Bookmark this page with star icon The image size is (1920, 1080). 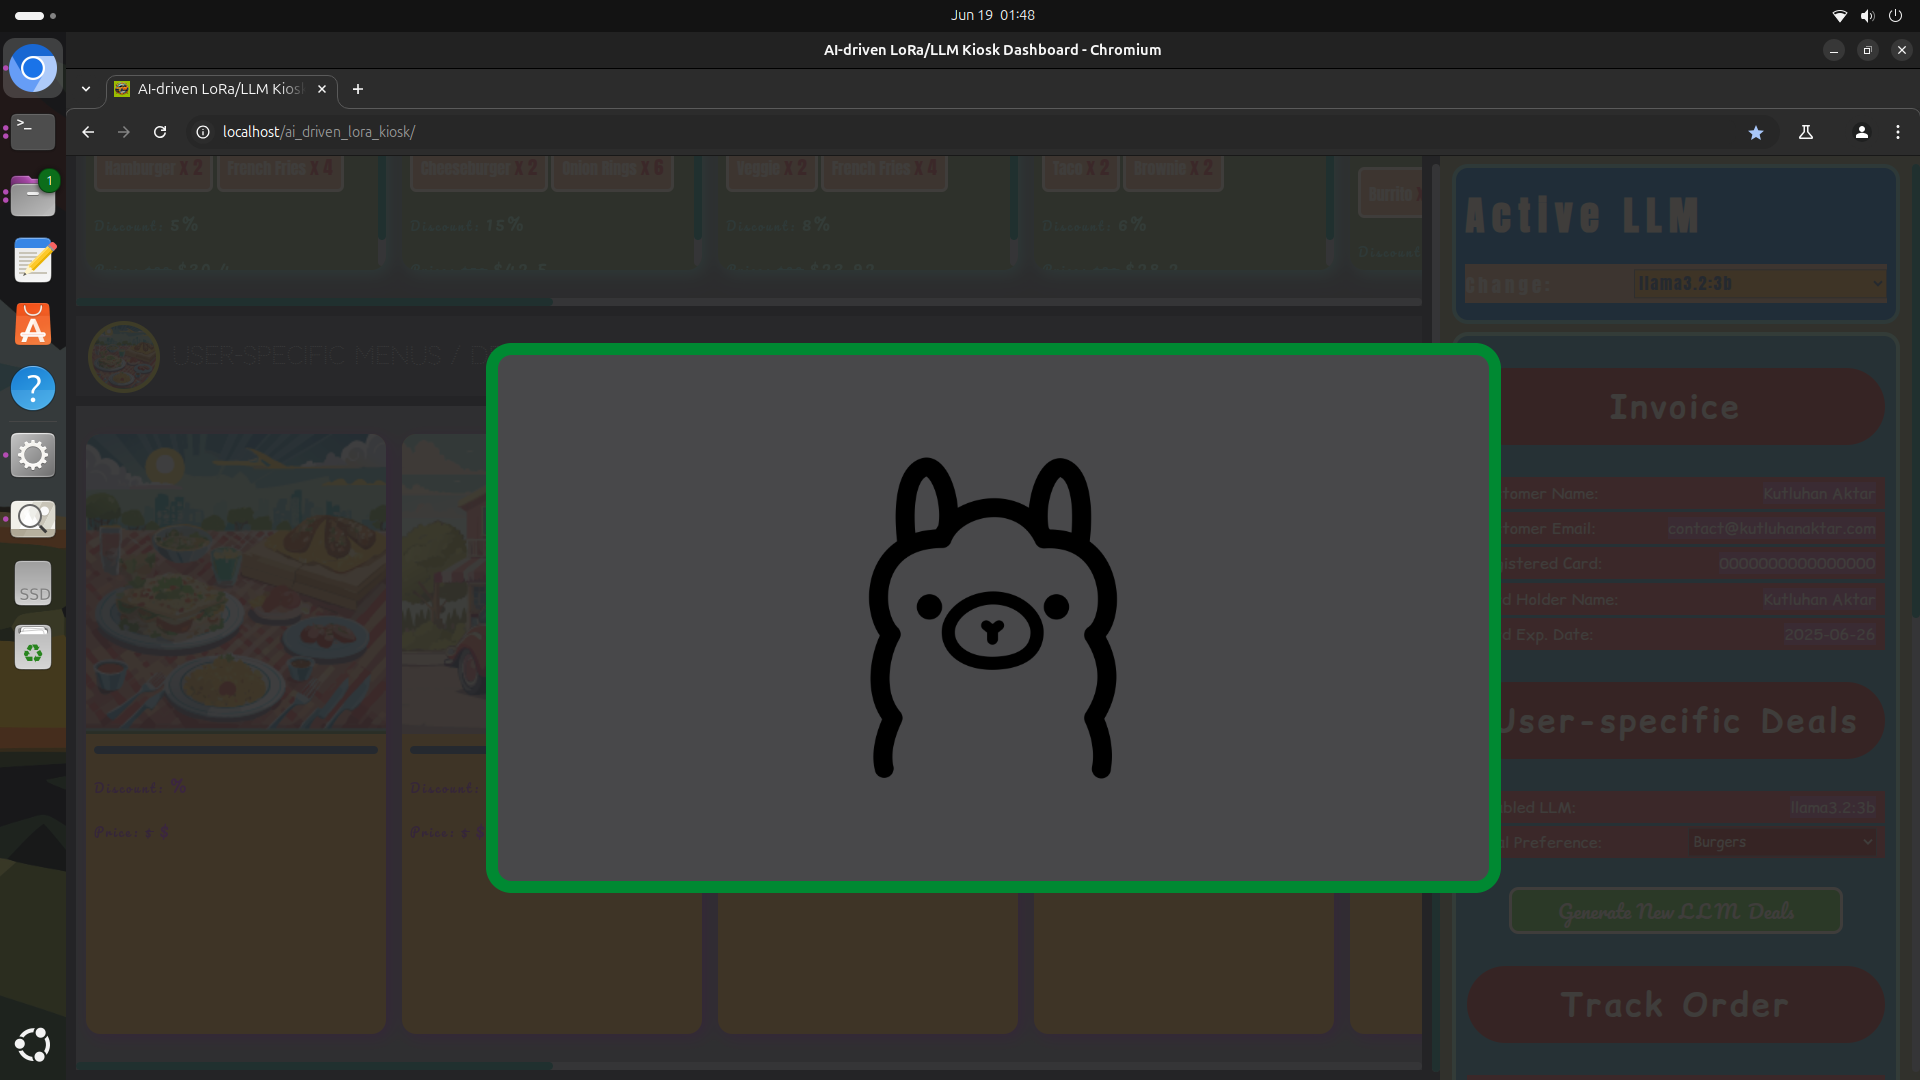point(1755,132)
